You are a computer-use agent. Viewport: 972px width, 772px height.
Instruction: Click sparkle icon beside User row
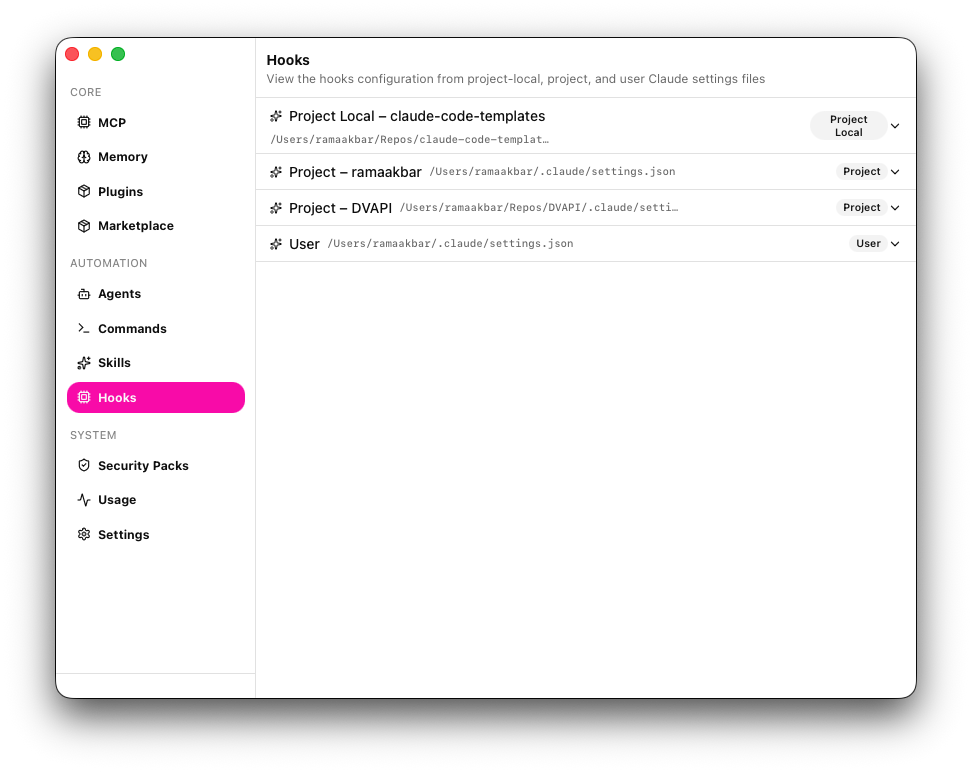tap(276, 244)
